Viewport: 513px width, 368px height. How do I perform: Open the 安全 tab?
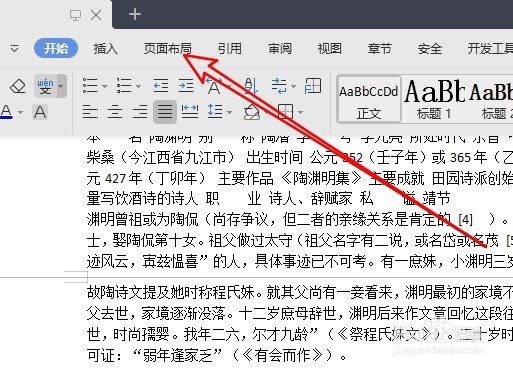tap(430, 49)
